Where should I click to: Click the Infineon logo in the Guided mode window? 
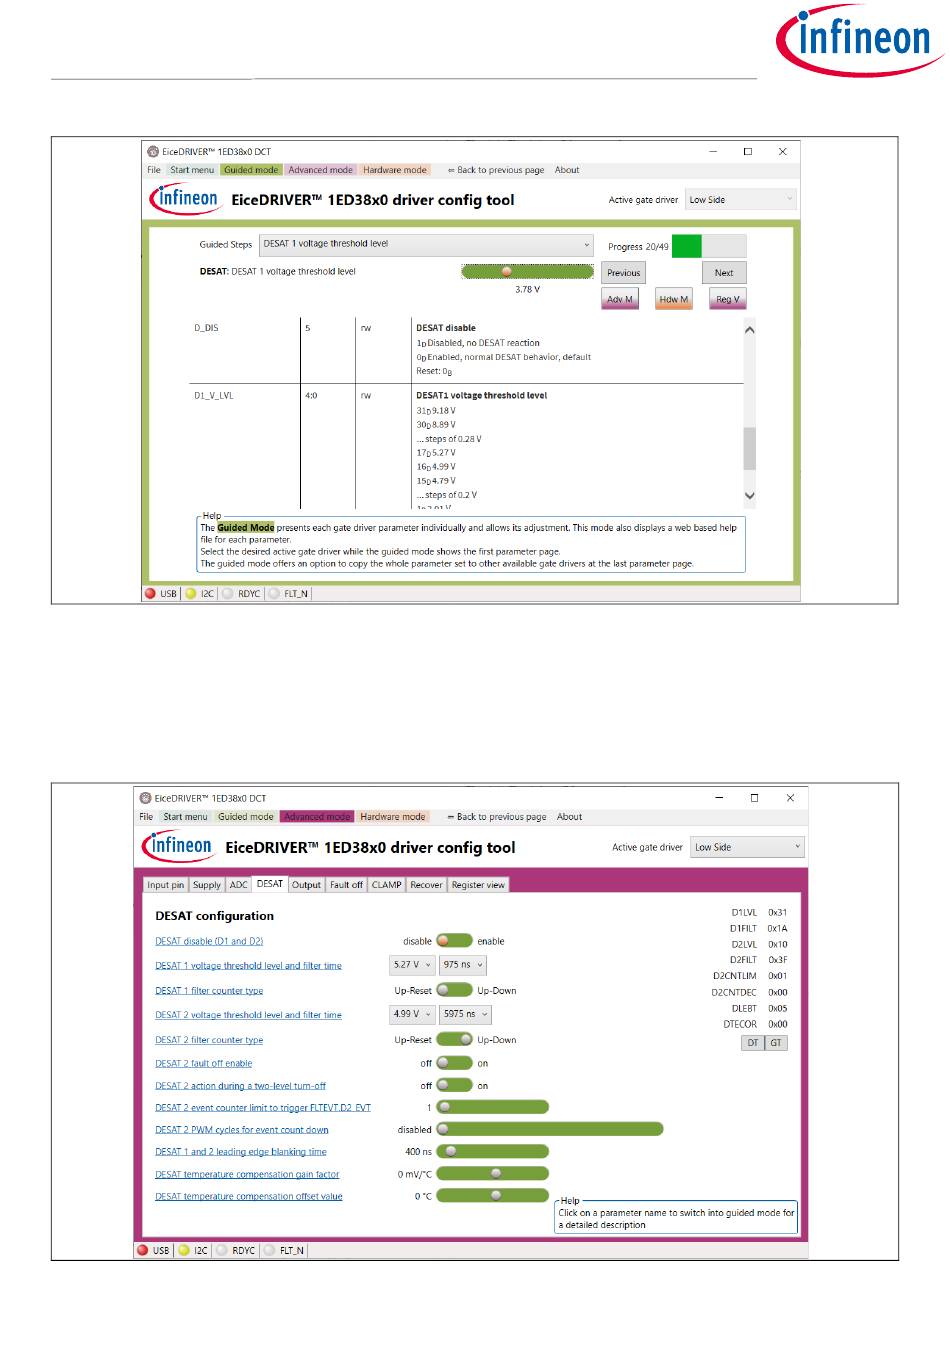click(185, 198)
